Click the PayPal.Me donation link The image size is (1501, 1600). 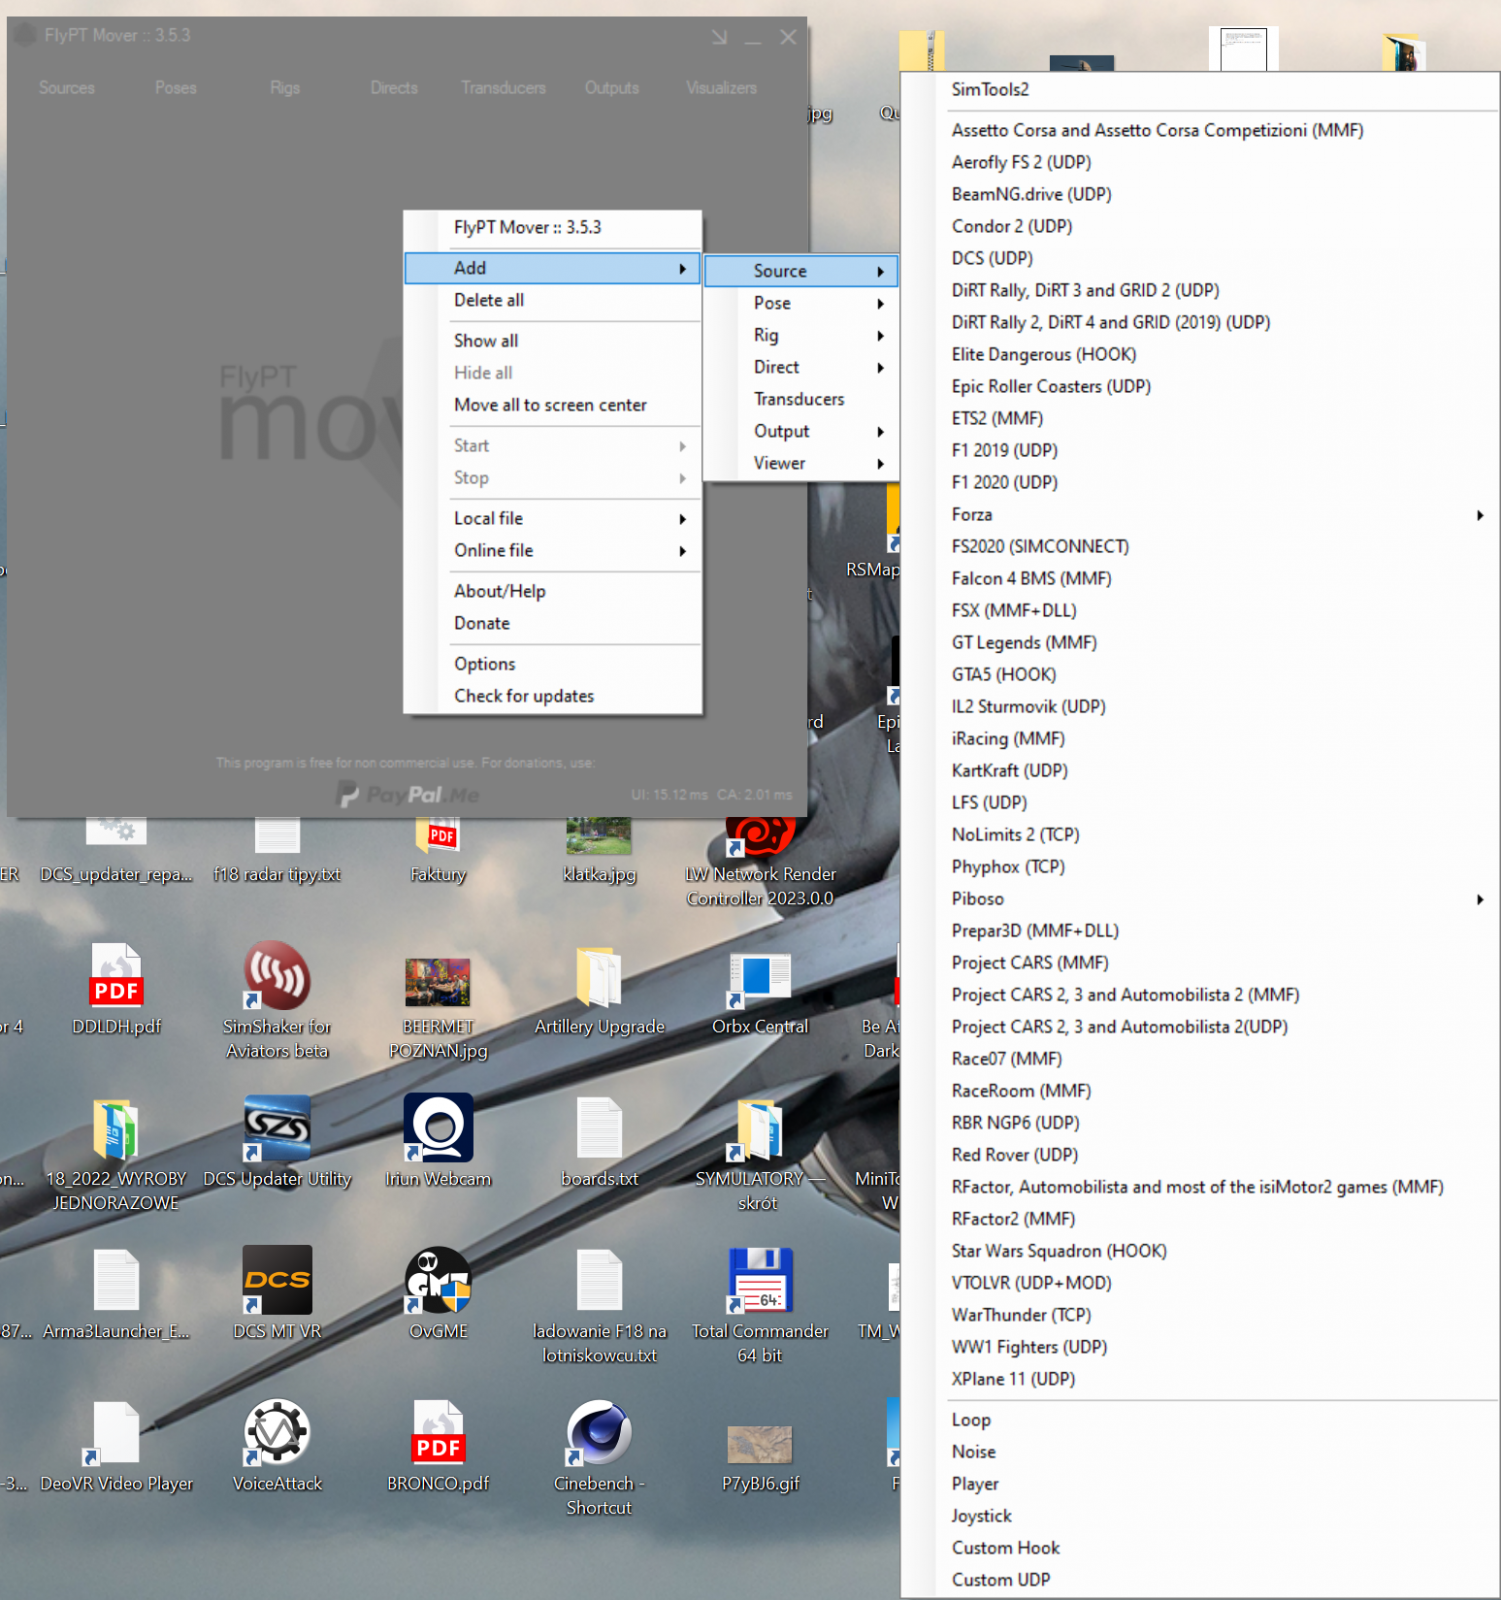pos(408,795)
